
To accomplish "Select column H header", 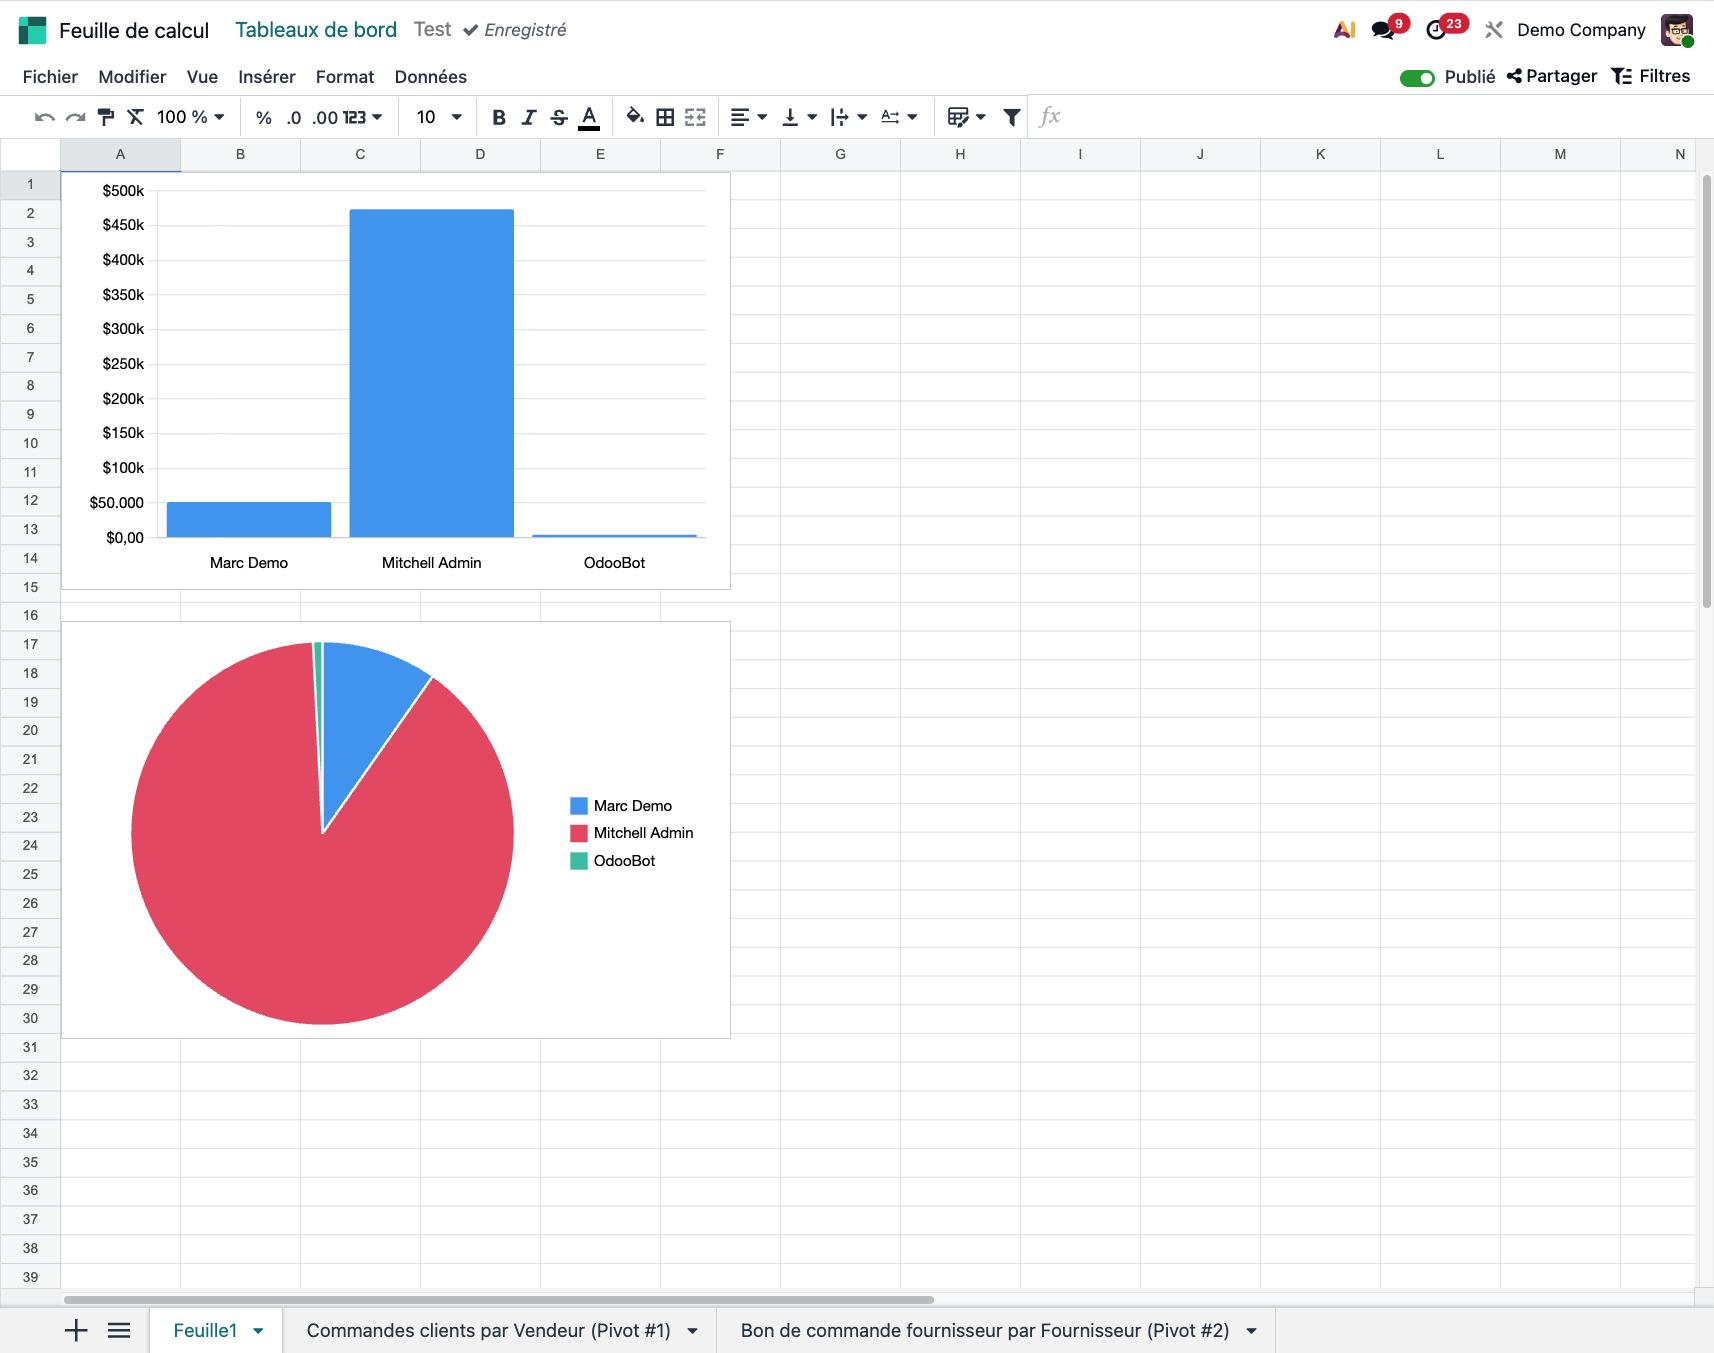I will [960, 154].
